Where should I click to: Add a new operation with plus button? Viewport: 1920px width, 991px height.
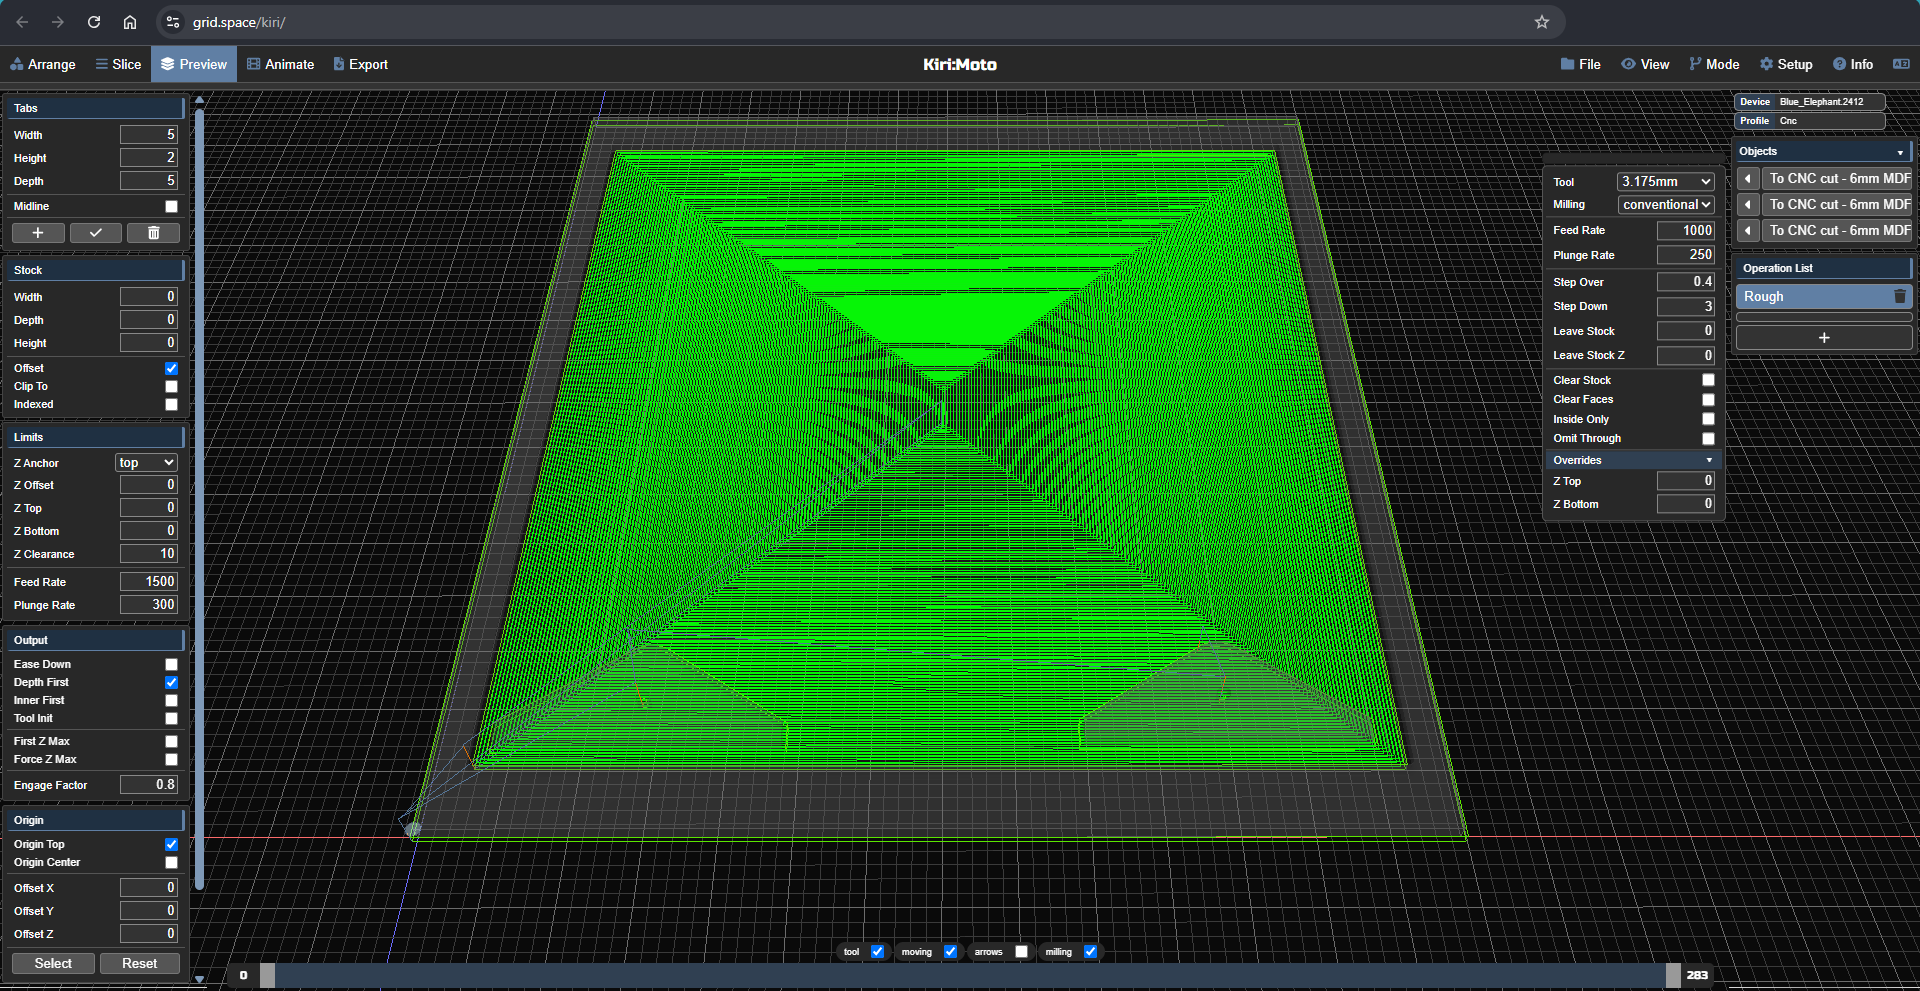[1823, 338]
